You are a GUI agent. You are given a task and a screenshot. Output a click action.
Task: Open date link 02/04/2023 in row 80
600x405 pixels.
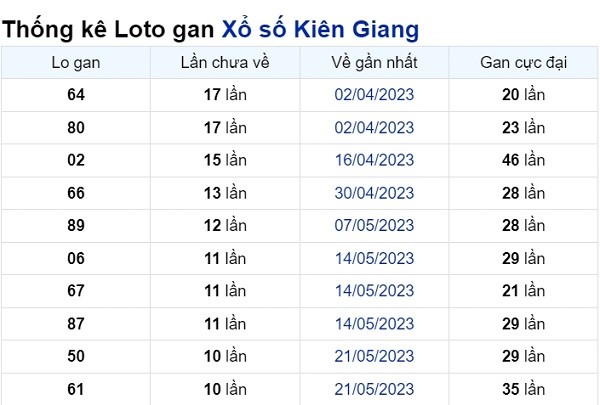click(x=374, y=127)
